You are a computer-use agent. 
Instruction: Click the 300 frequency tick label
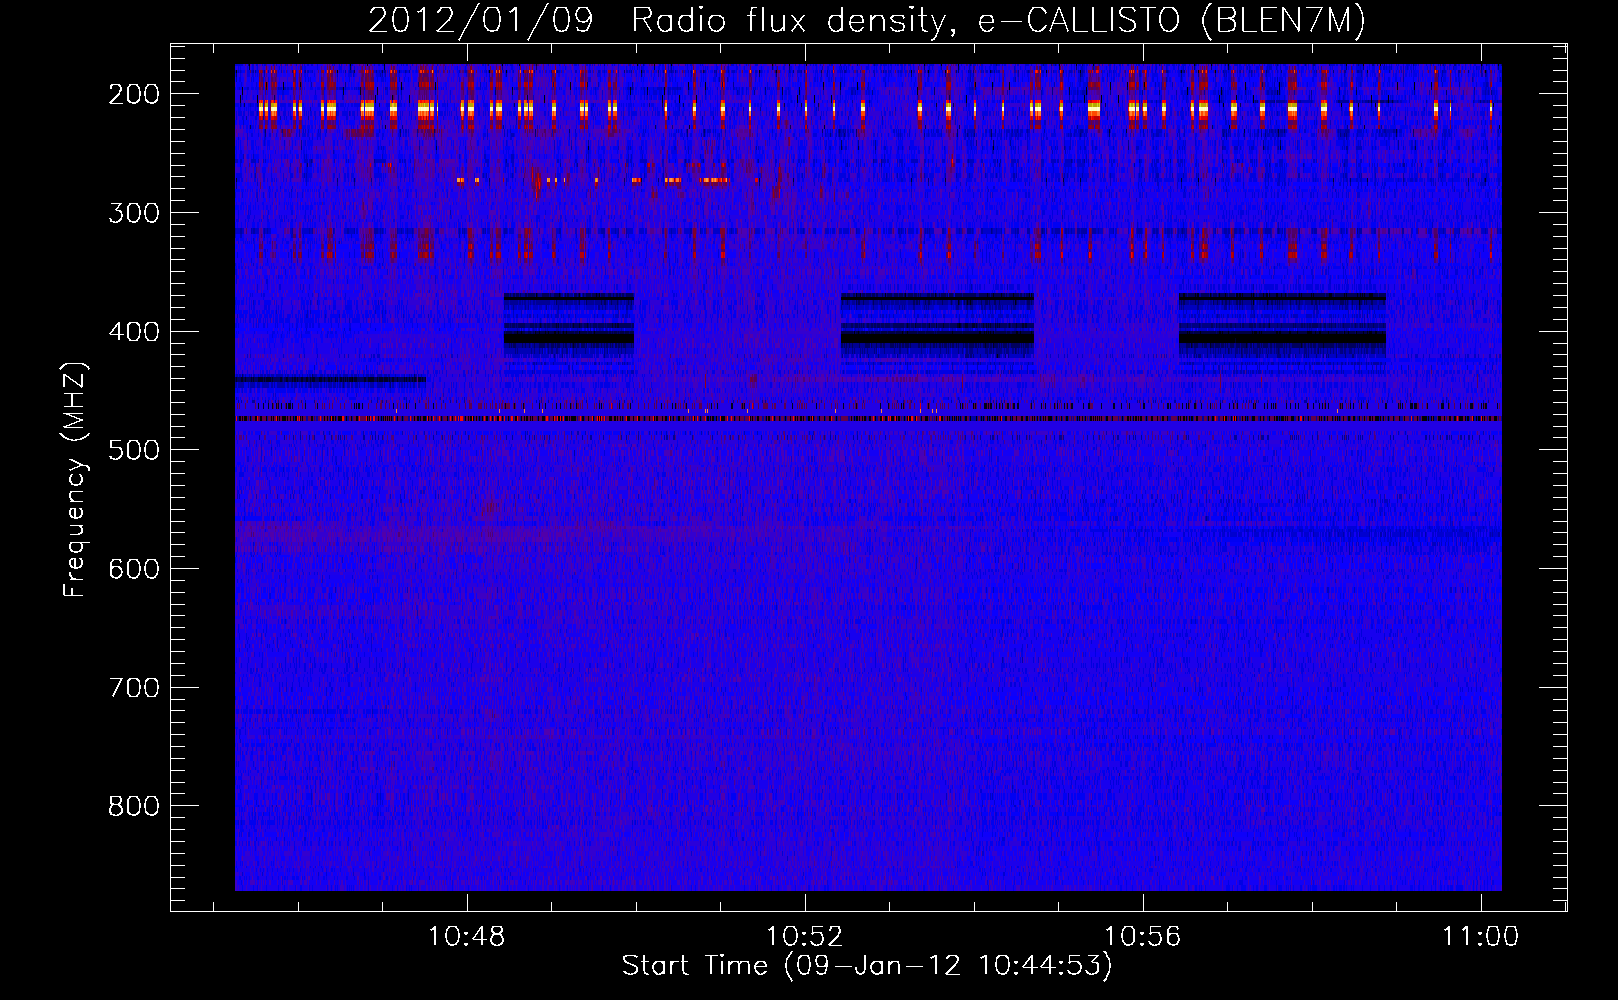[134, 213]
